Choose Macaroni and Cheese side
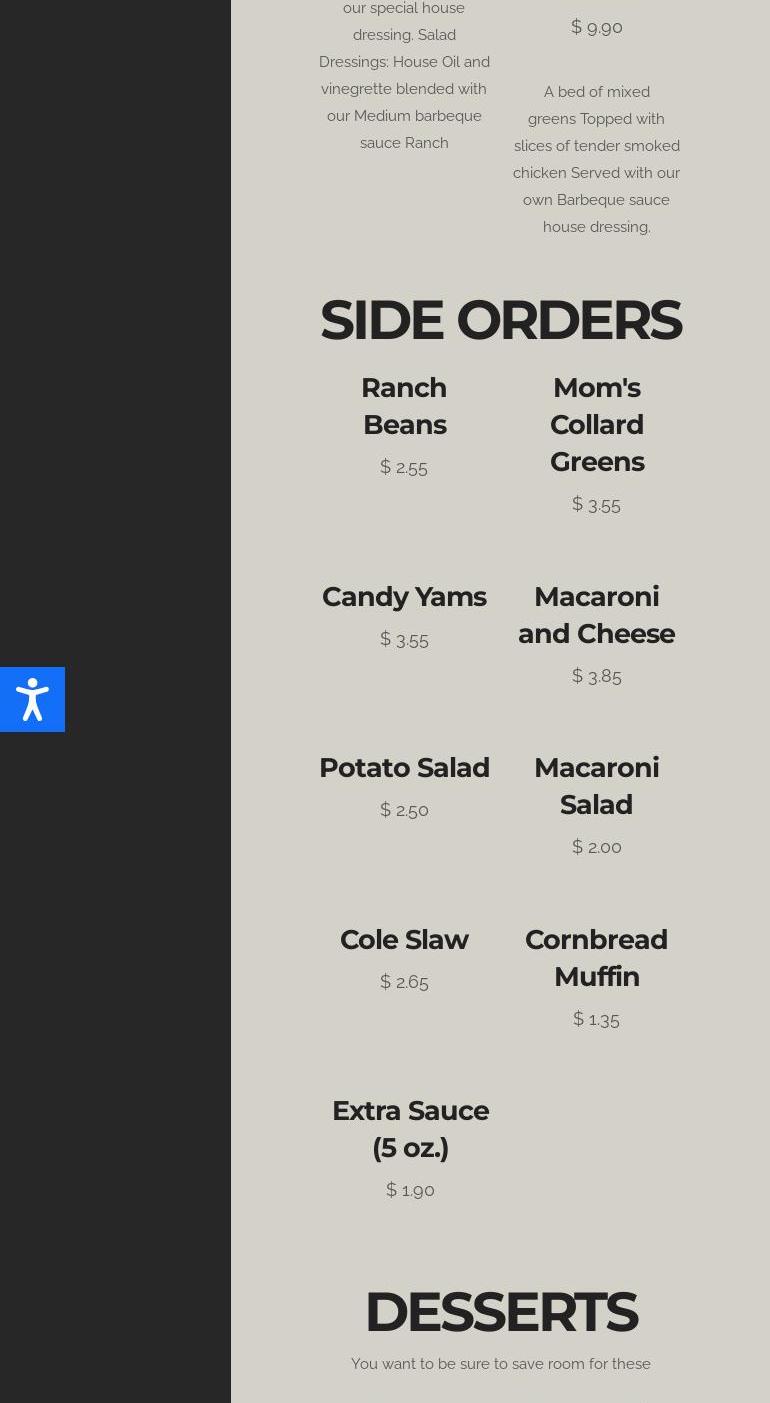770x1403 pixels. point(596,615)
